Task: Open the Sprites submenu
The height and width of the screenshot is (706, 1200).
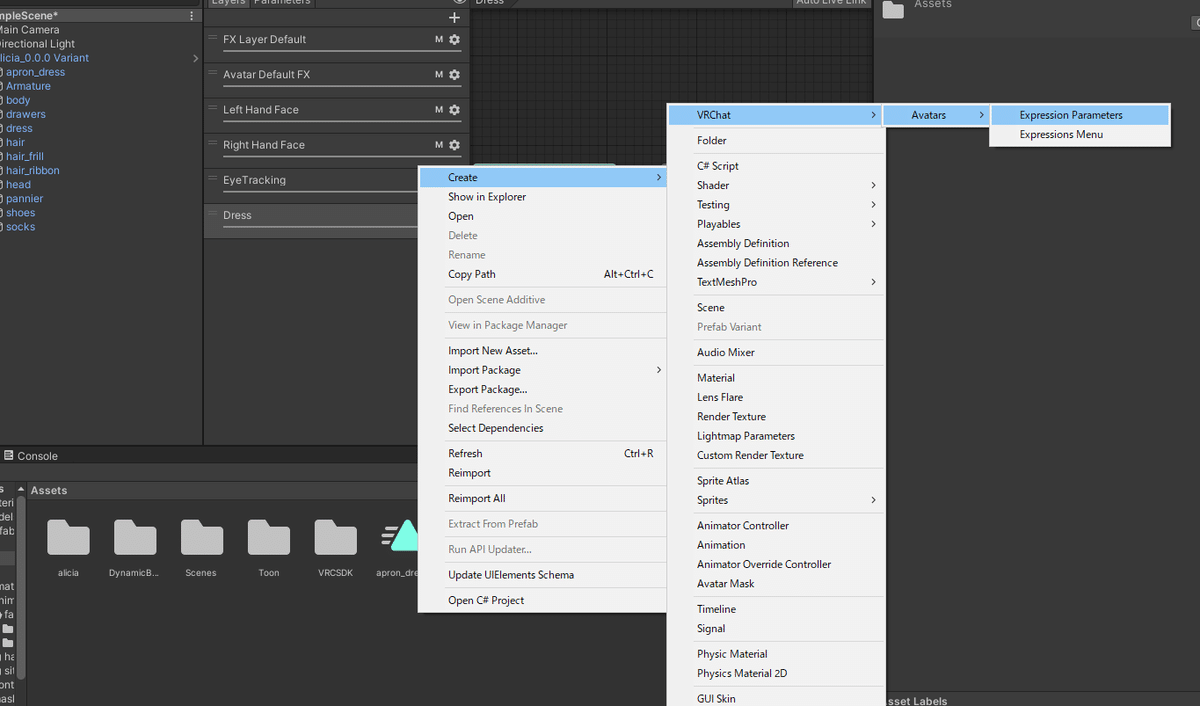Action: [776, 500]
